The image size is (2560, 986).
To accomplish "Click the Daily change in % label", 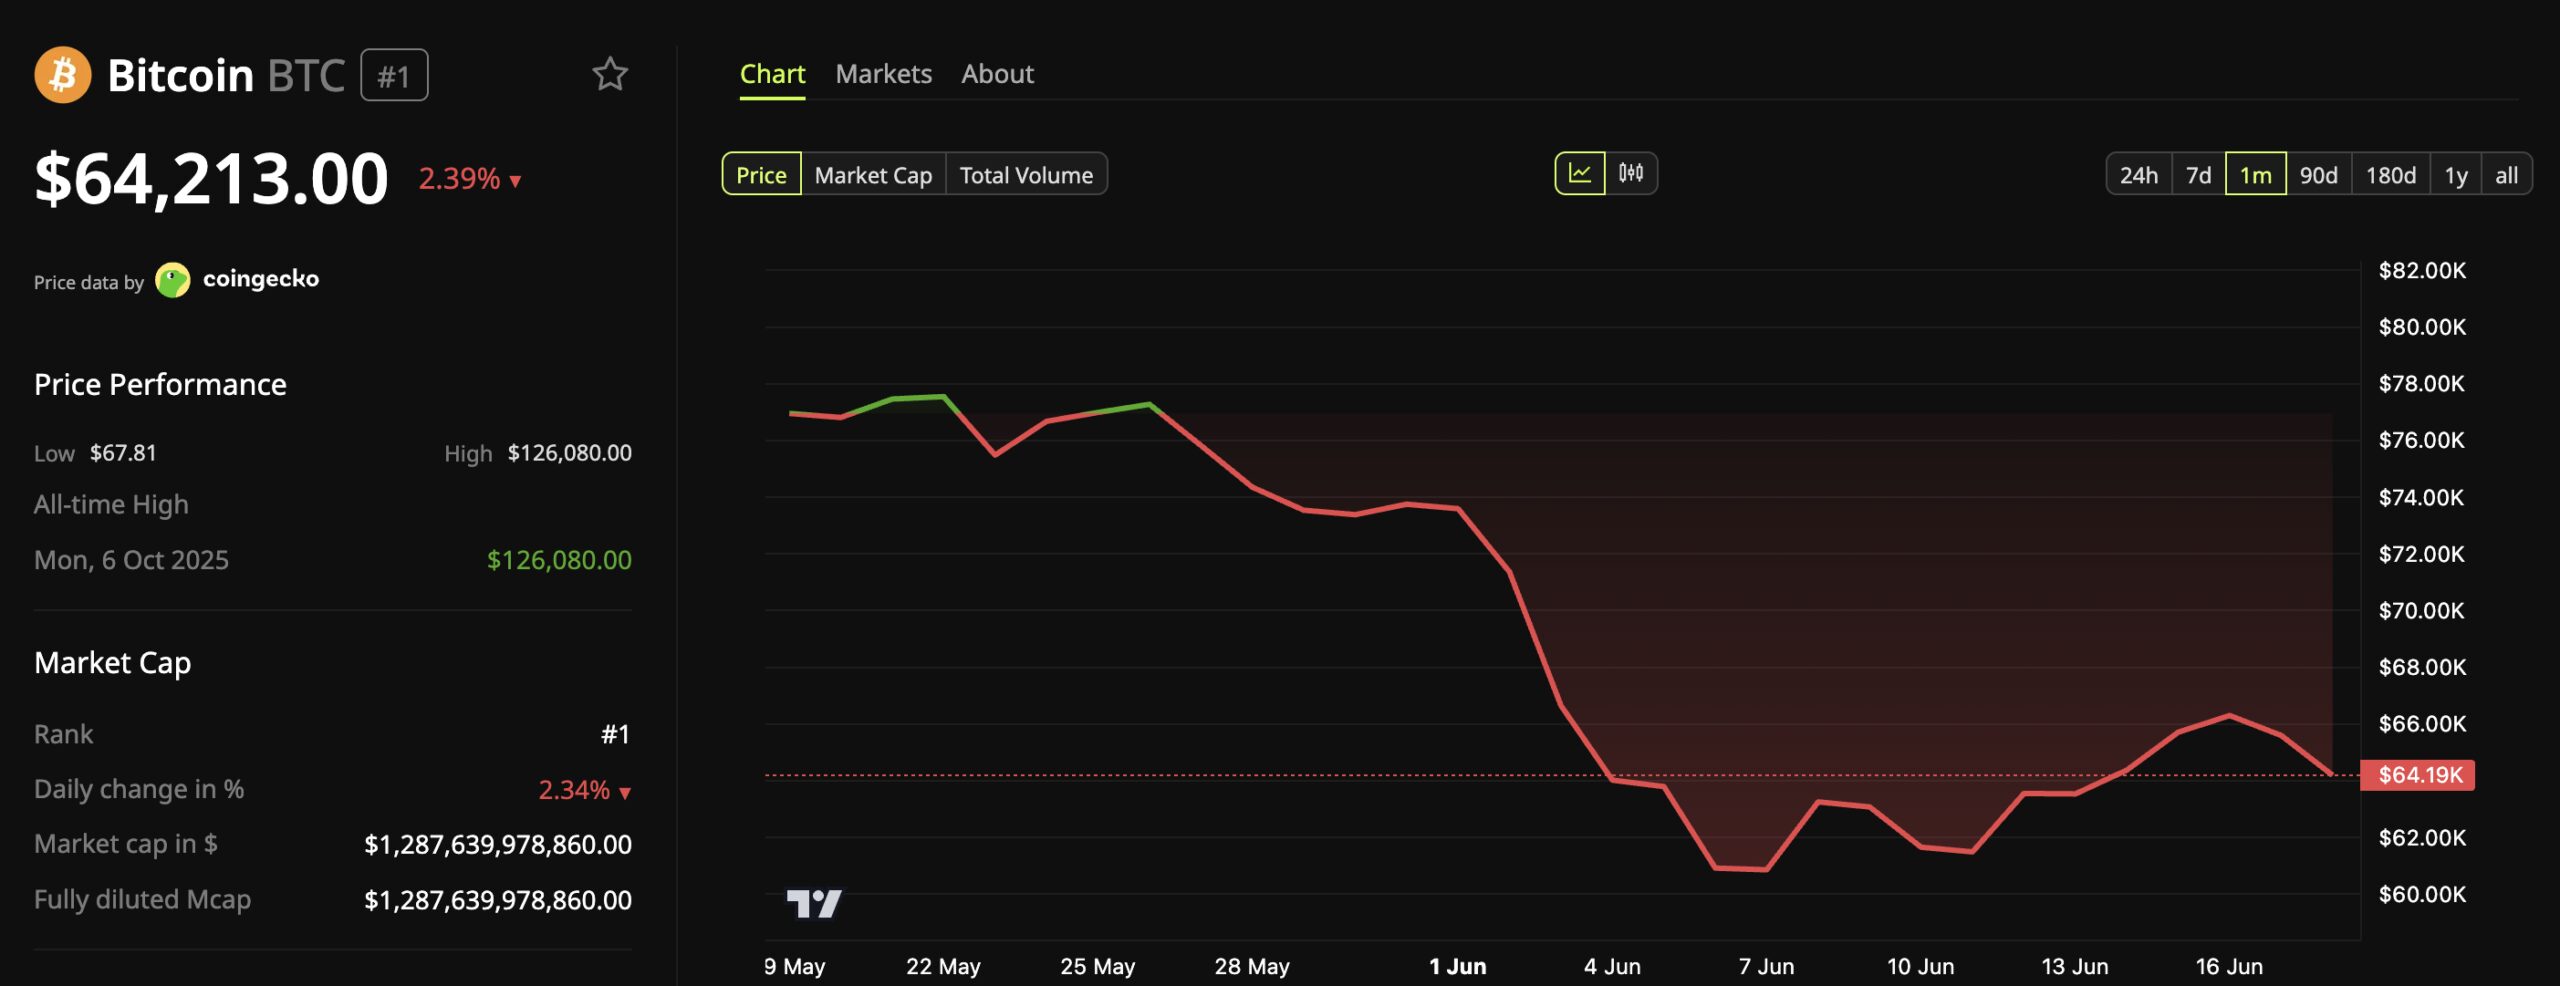I will (139, 789).
